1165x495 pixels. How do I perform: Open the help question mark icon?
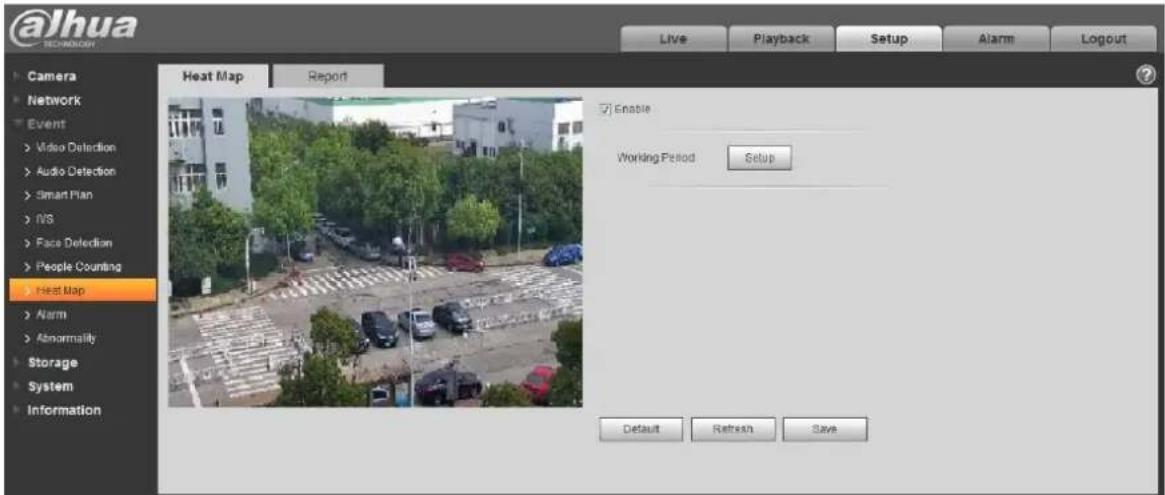1147,75
